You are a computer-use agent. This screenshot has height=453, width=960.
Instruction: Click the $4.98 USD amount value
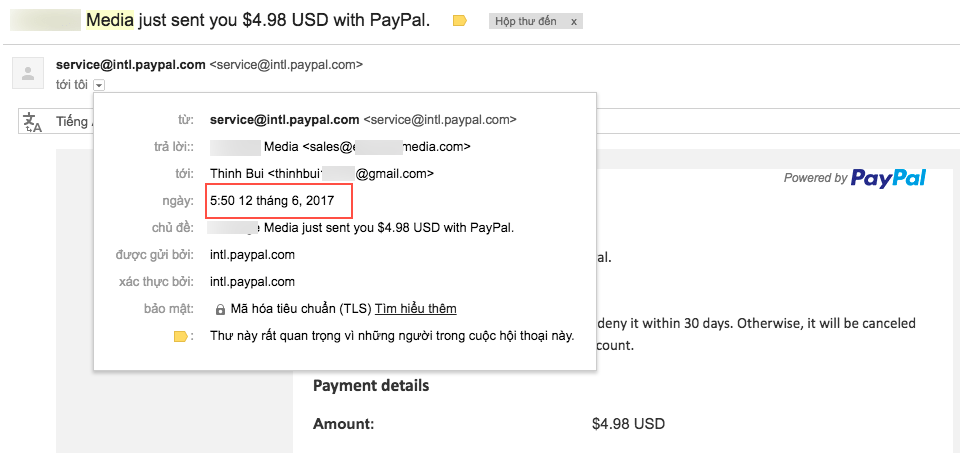[629, 424]
